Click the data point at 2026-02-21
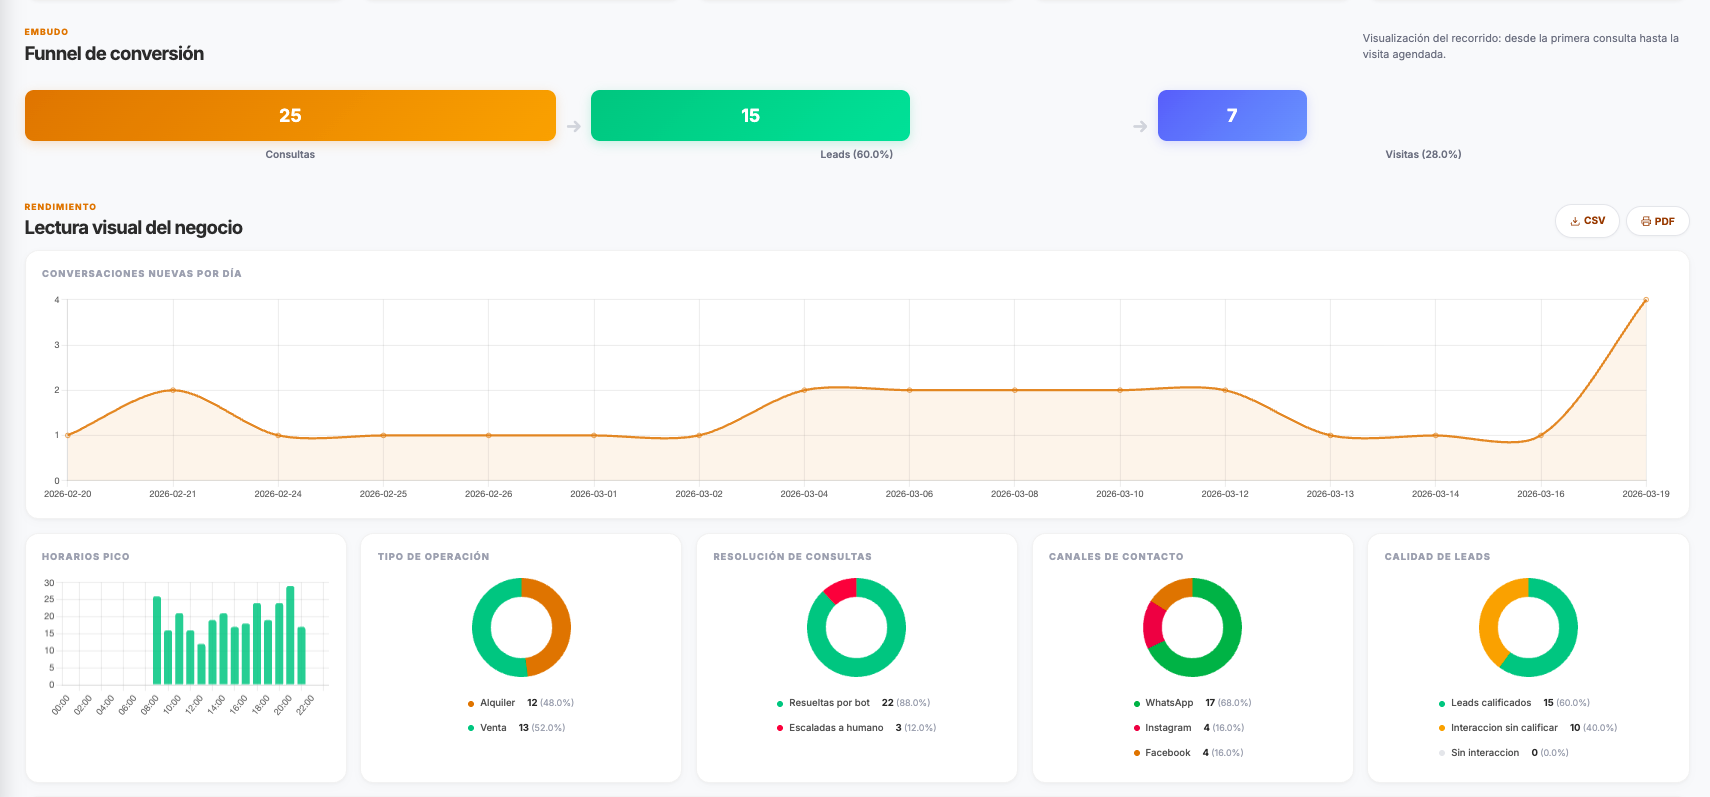 tap(173, 390)
